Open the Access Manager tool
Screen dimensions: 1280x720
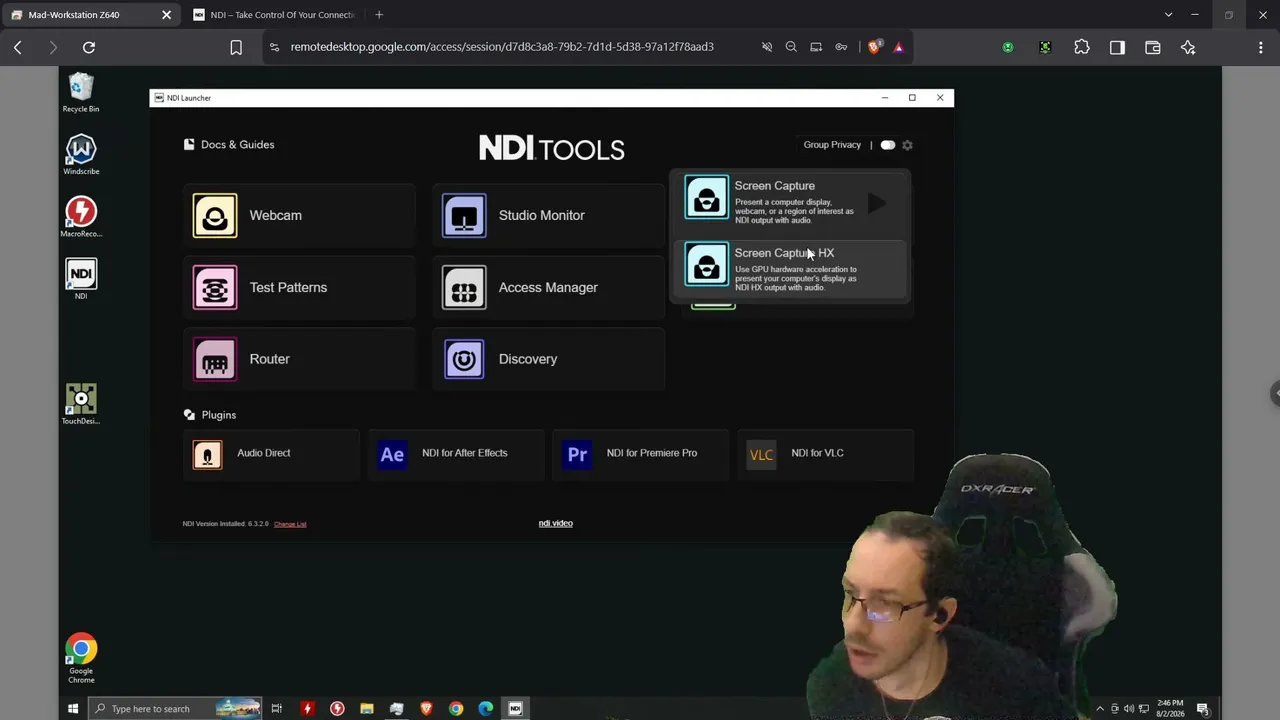(548, 287)
